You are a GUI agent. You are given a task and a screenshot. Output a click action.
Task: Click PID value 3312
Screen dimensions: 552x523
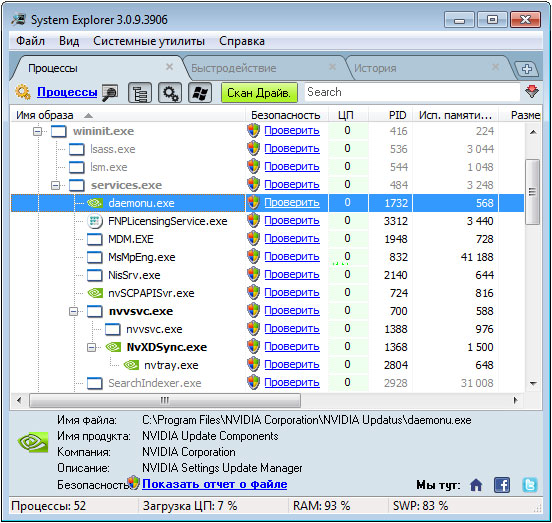(x=396, y=221)
